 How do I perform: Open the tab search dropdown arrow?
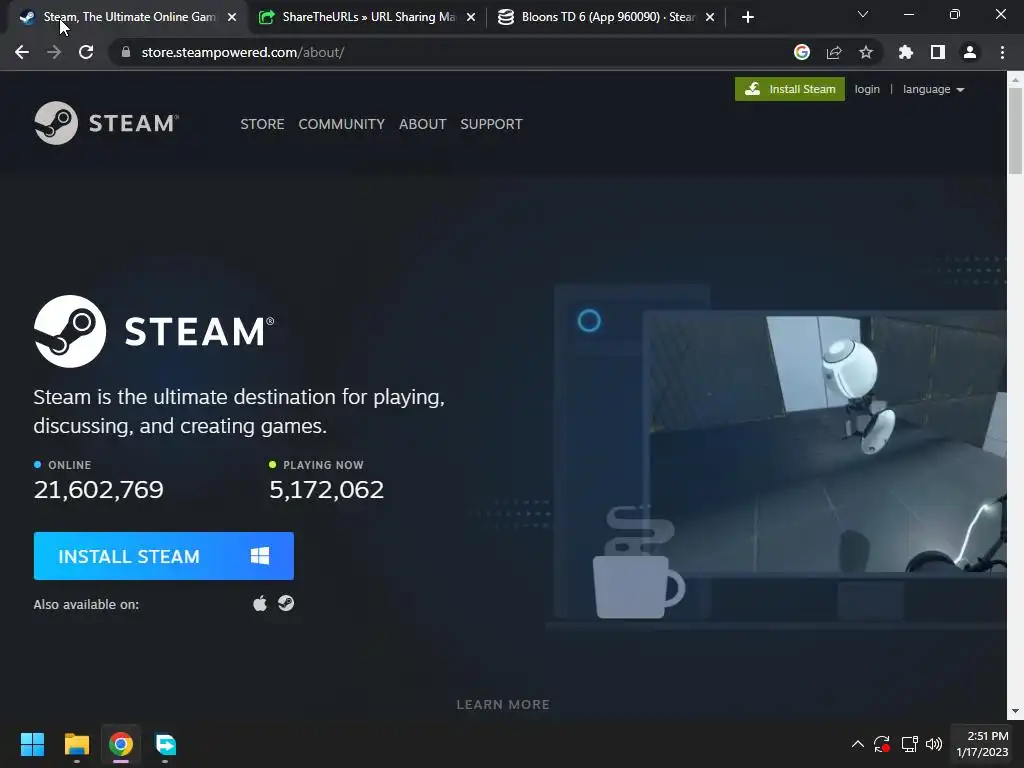[x=863, y=14]
